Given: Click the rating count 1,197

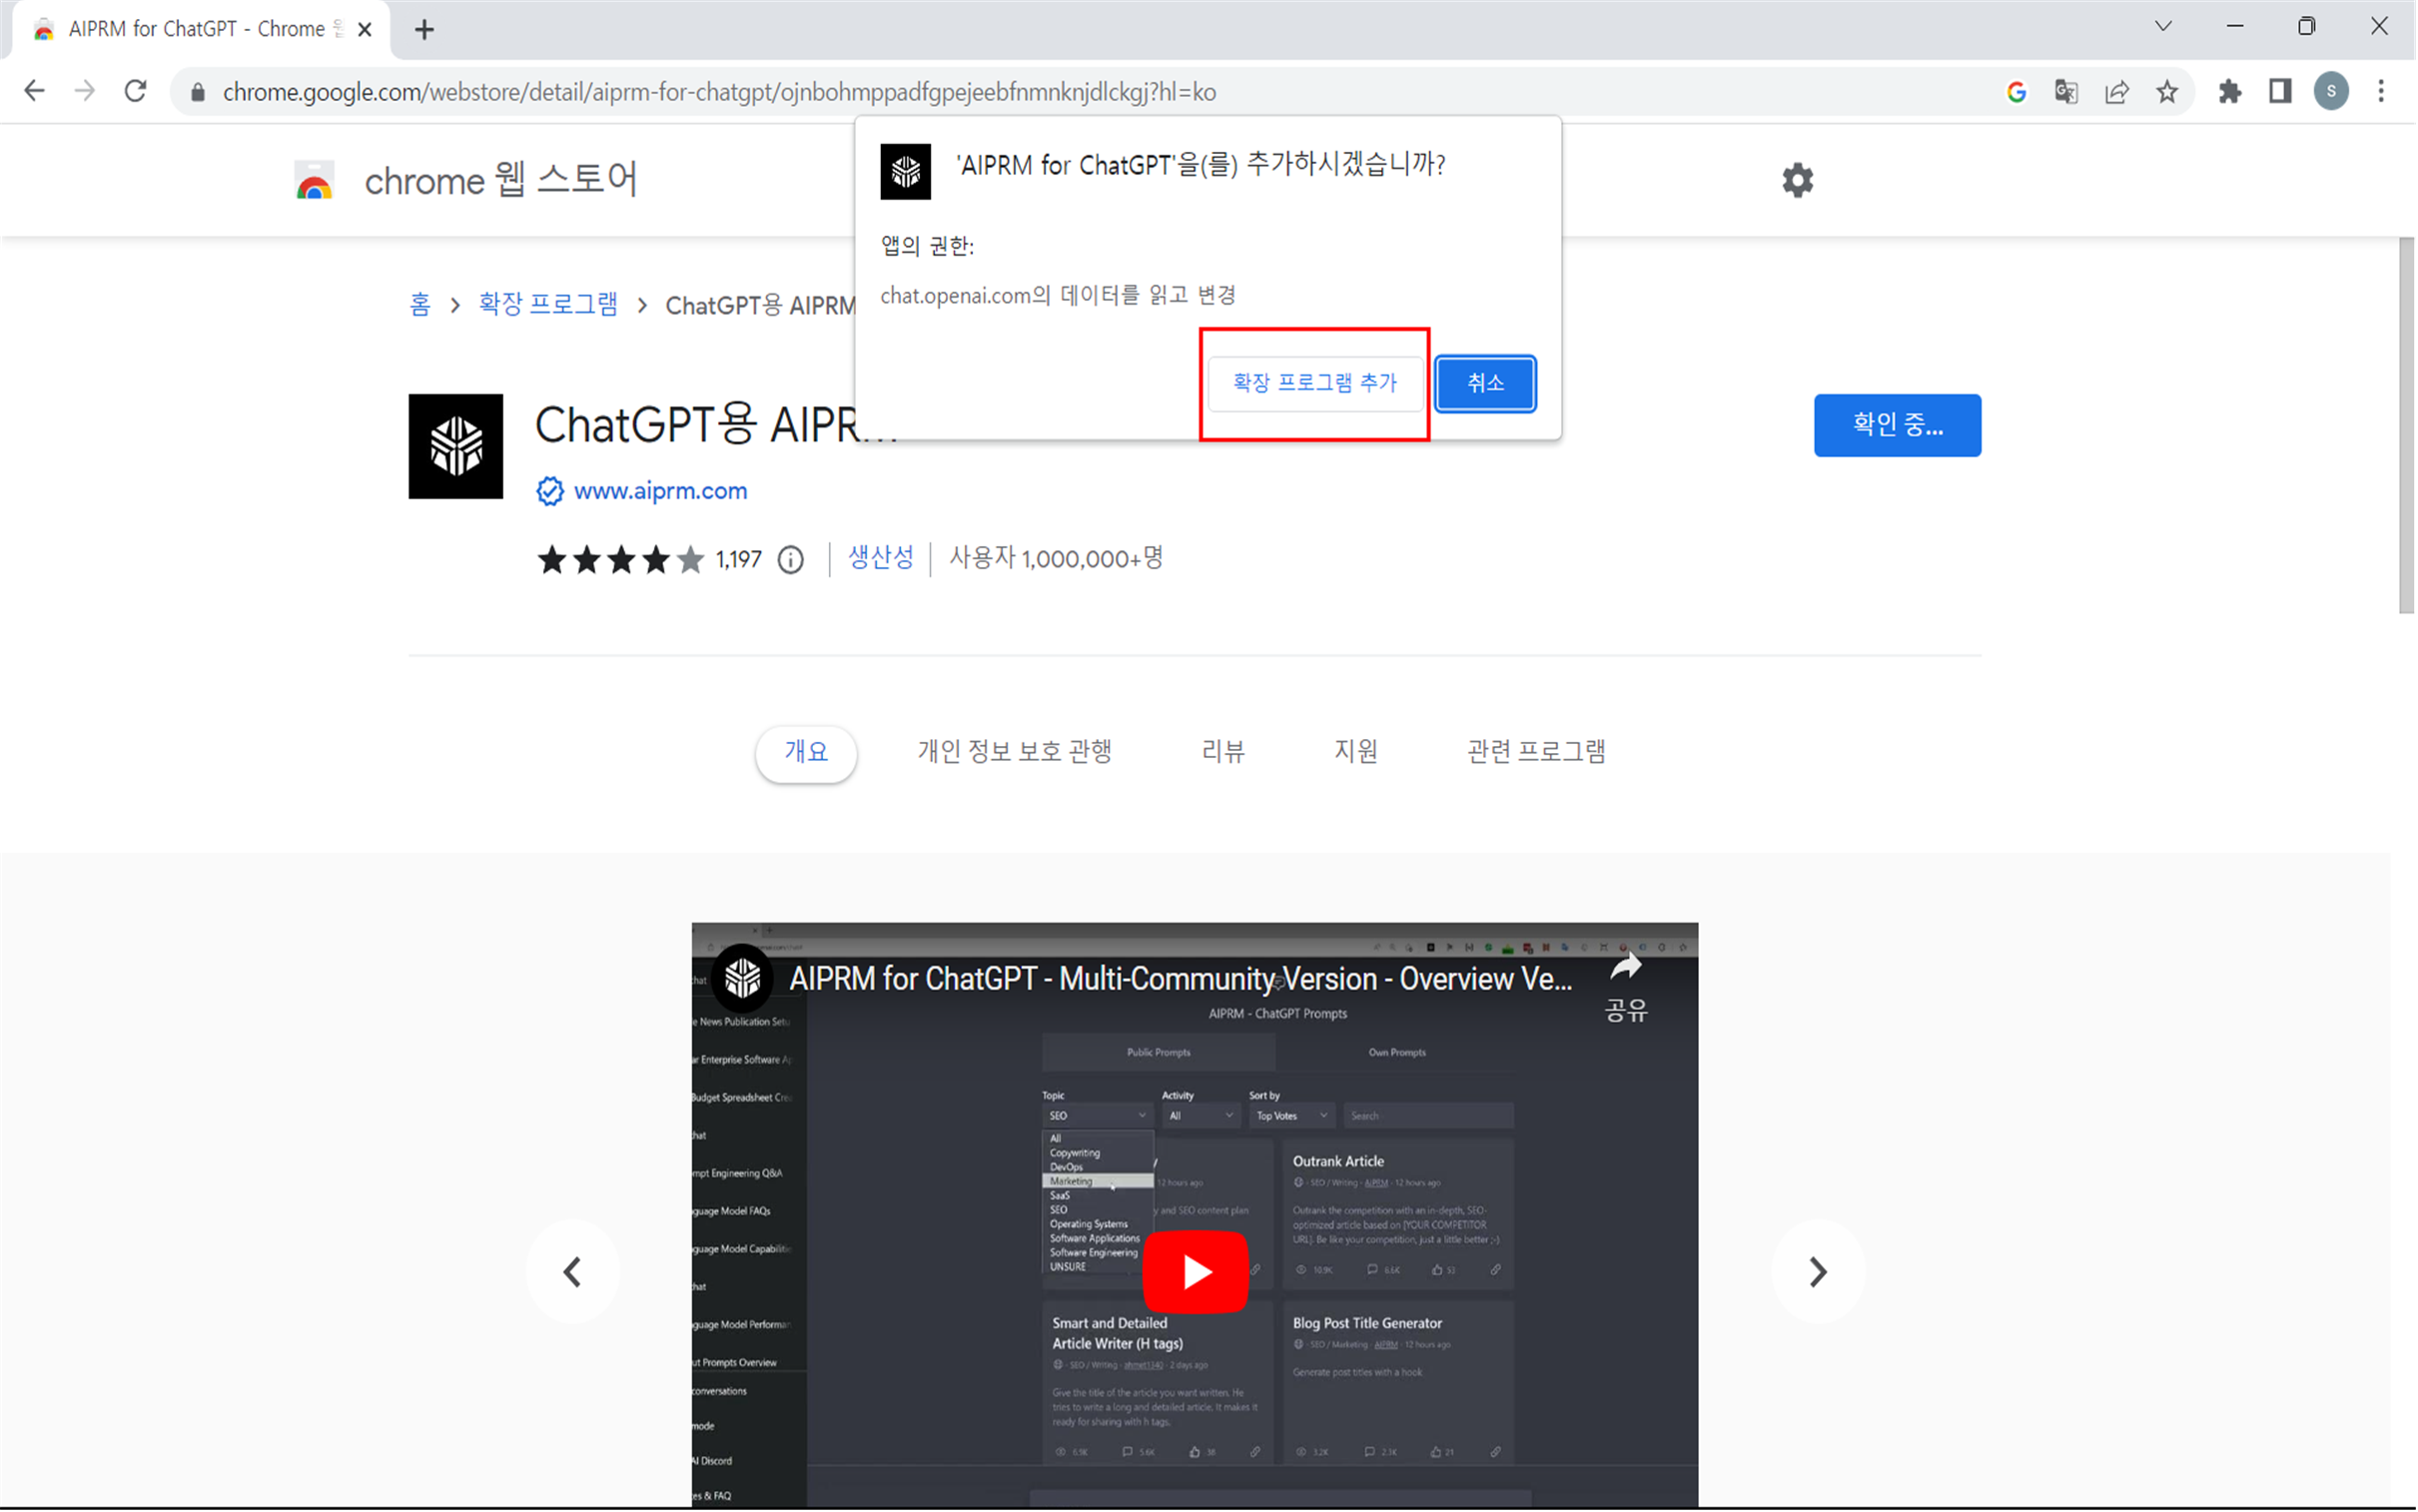Looking at the screenshot, I should click(x=739, y=560).
